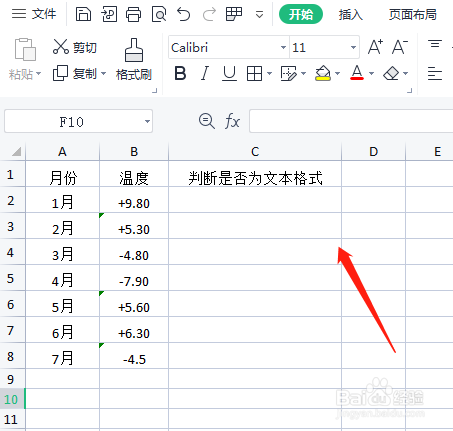The image size is (453, 431).
Task: Click the Redo arrow
Action: [209, 14]
